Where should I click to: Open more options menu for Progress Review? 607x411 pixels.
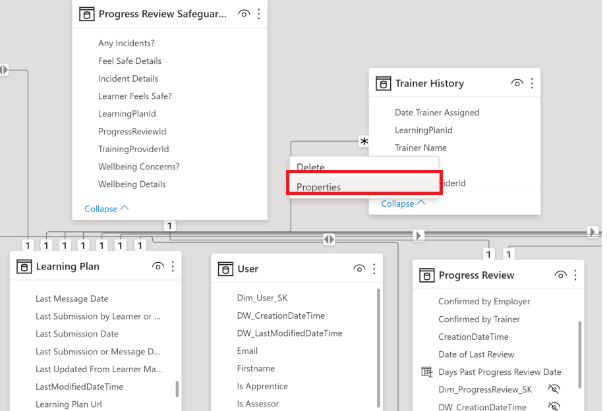[576, 275]
